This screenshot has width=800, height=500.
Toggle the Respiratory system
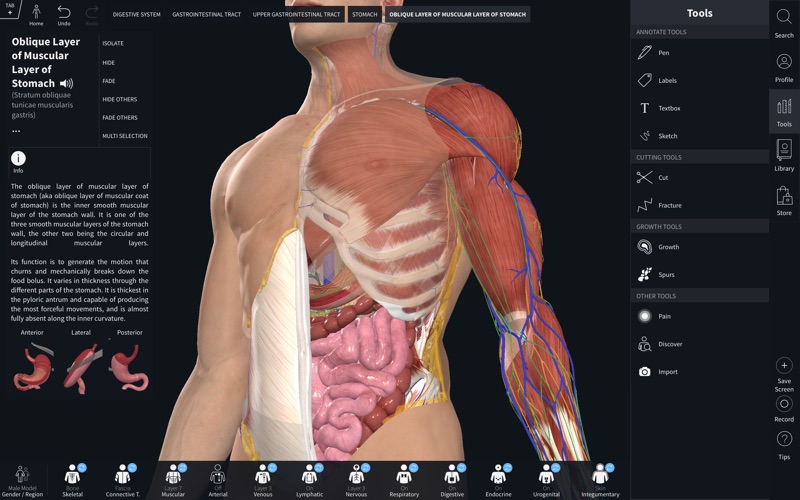[x=404, y=480]
